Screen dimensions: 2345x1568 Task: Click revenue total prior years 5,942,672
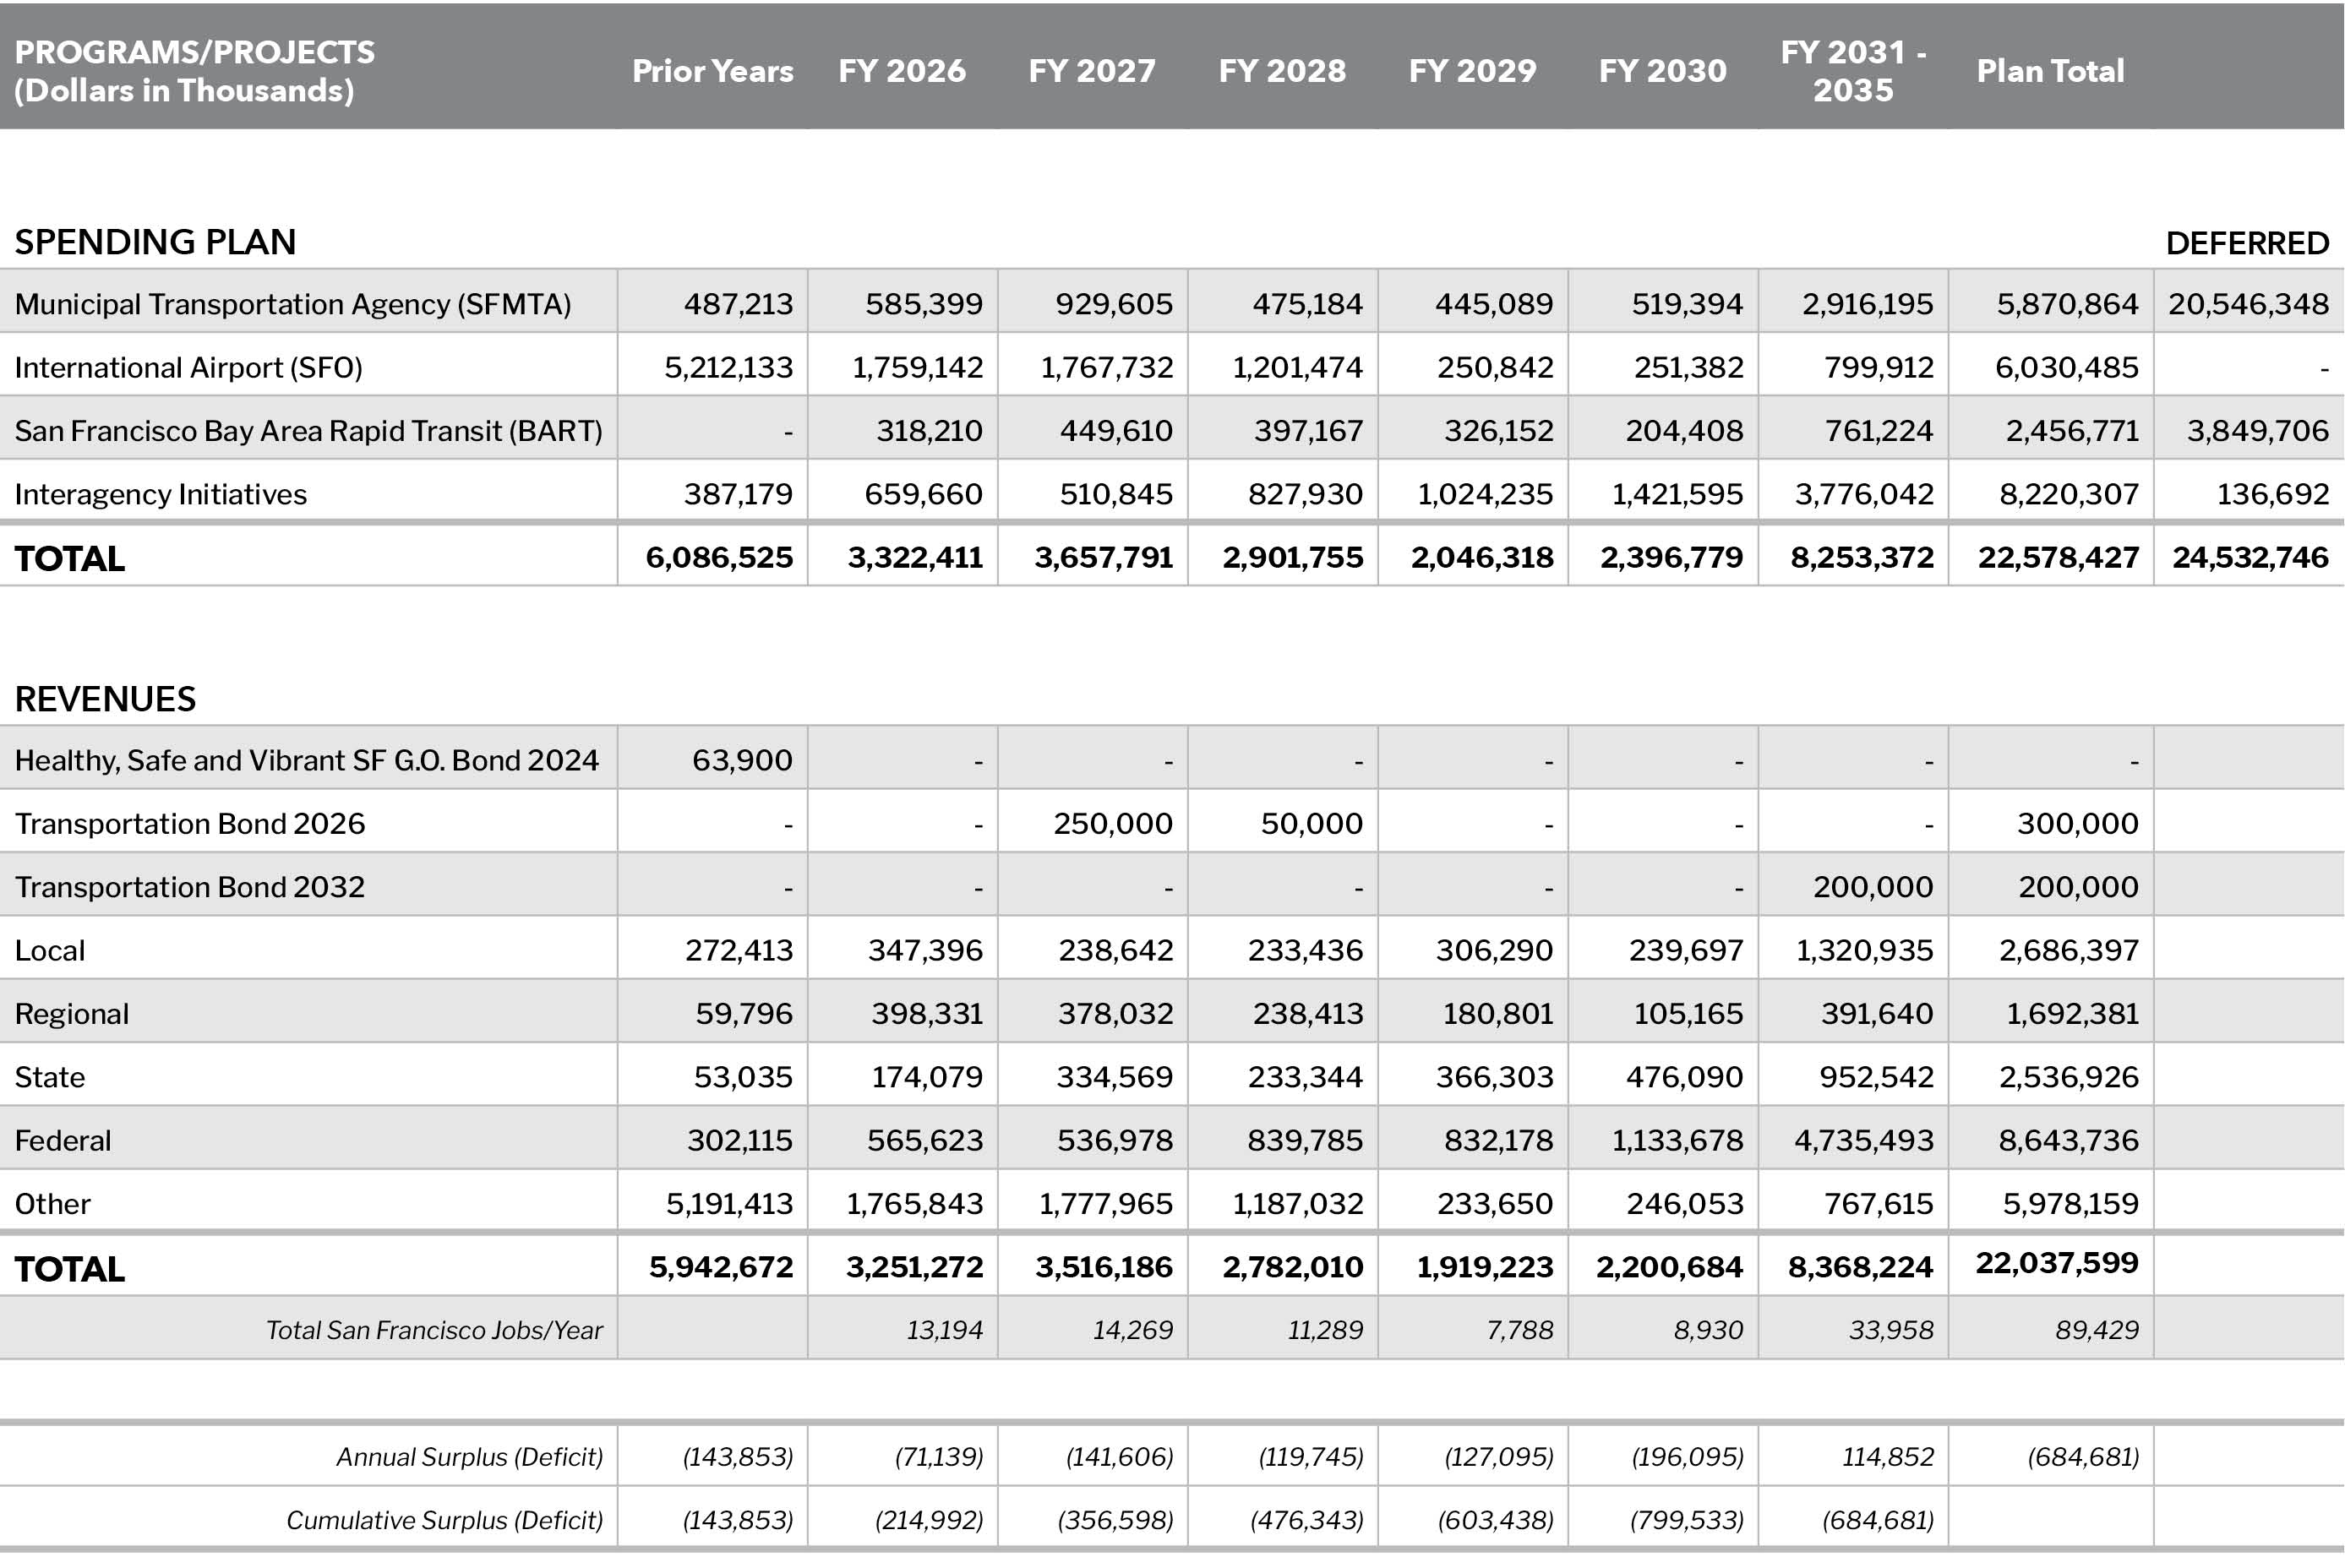coord(720,1267)
